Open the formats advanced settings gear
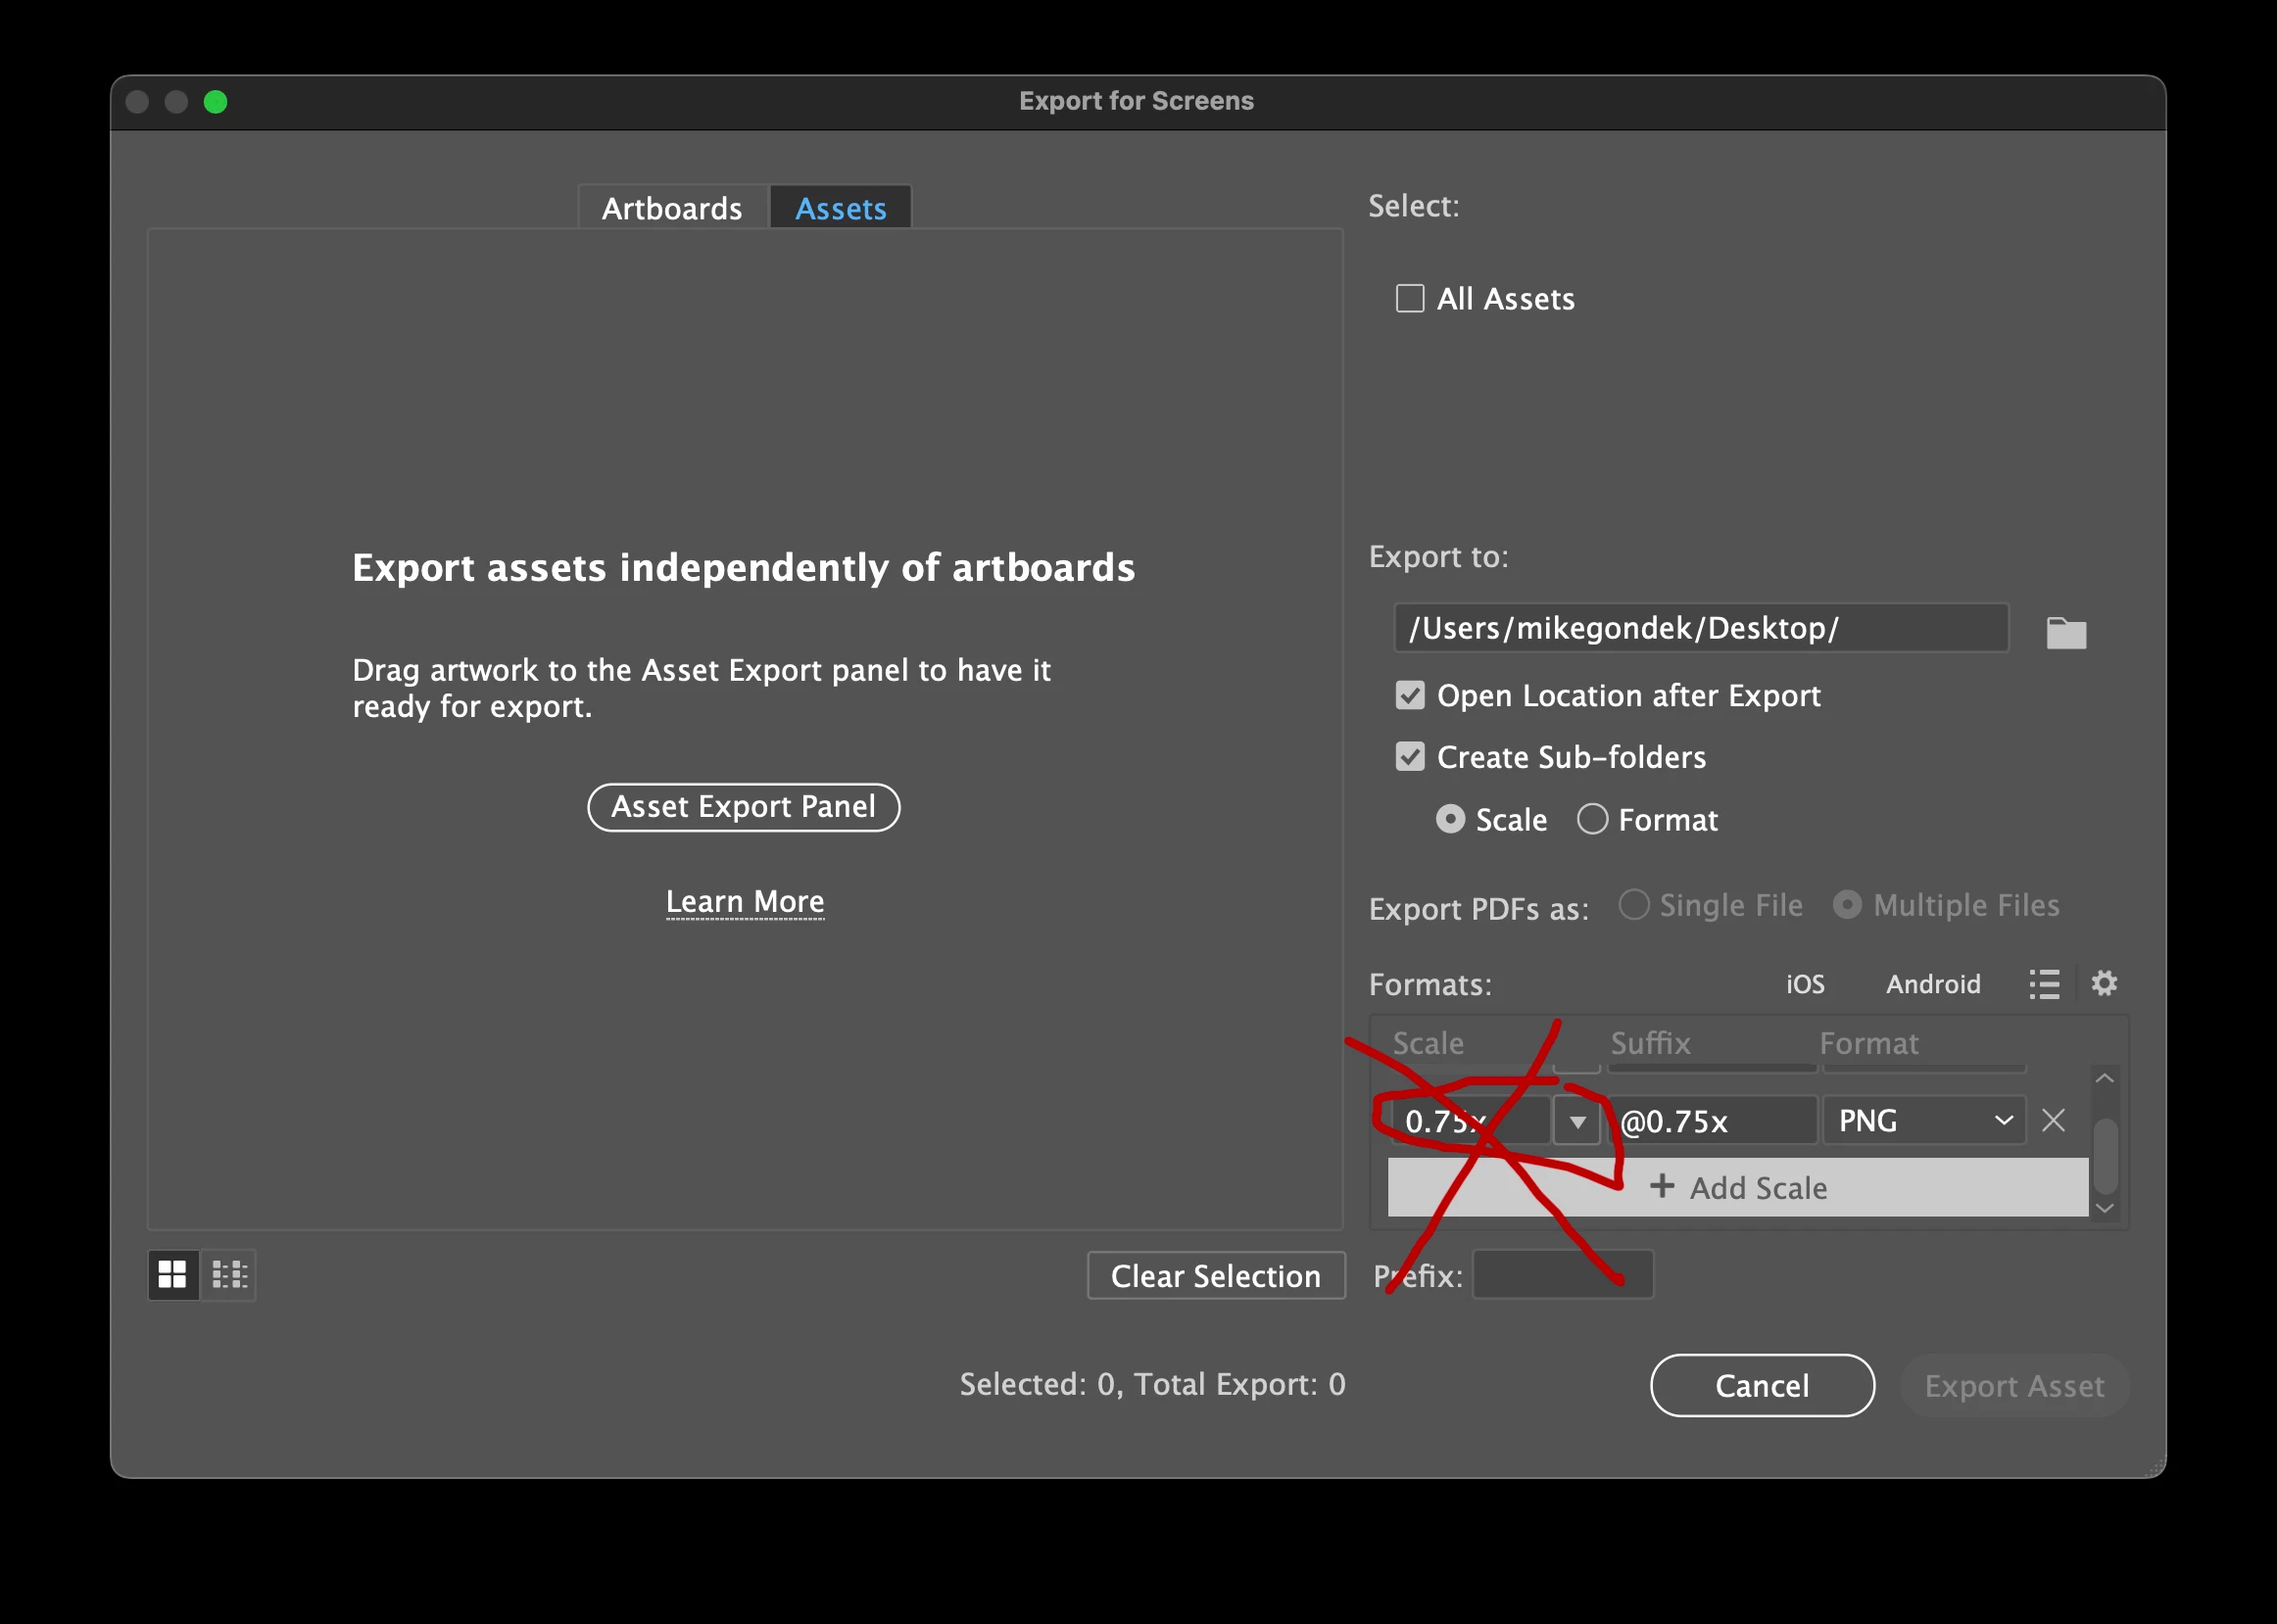Viewport: 2277px width, 1624px height. [x=2104, y=983]
